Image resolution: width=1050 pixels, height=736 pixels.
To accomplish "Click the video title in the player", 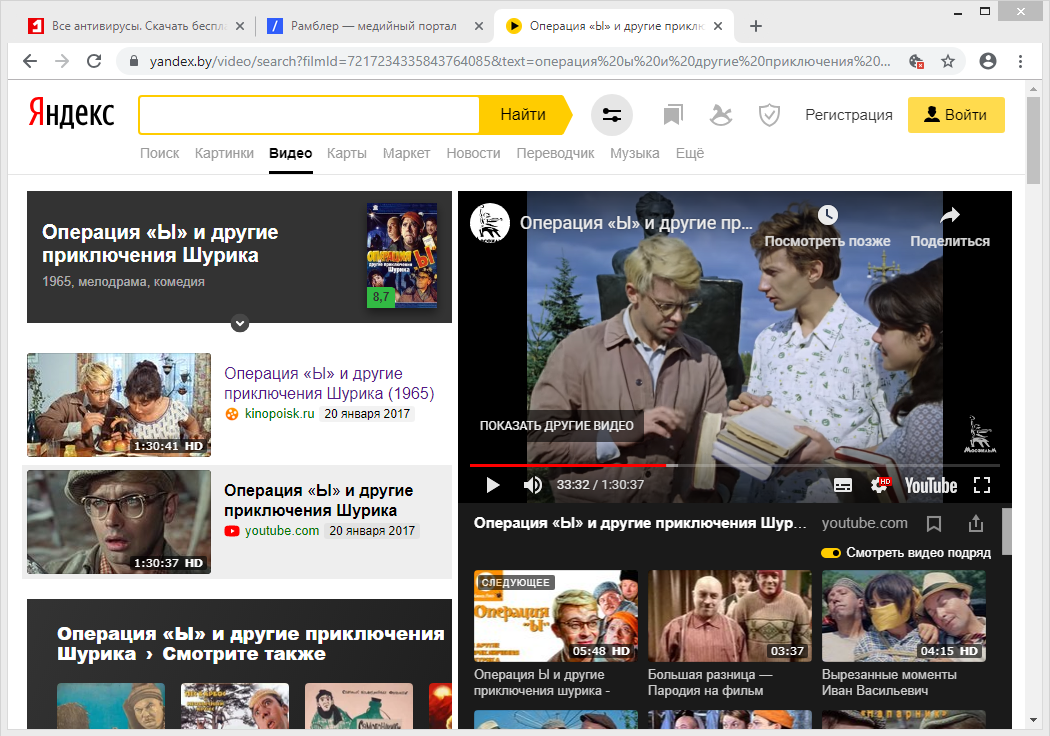I will [636, 223].
